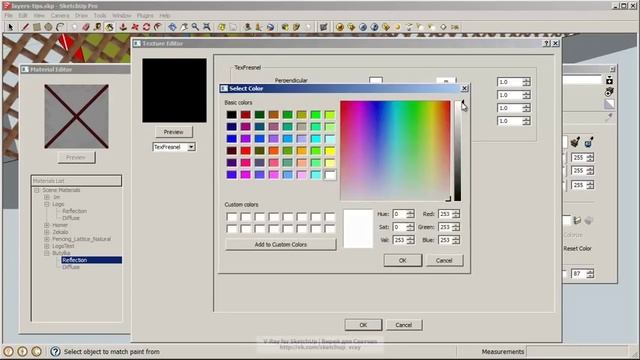Click Cancel in Select Color dialog
Viewport: 640px width, 360px height.
[x=444, y=260]
